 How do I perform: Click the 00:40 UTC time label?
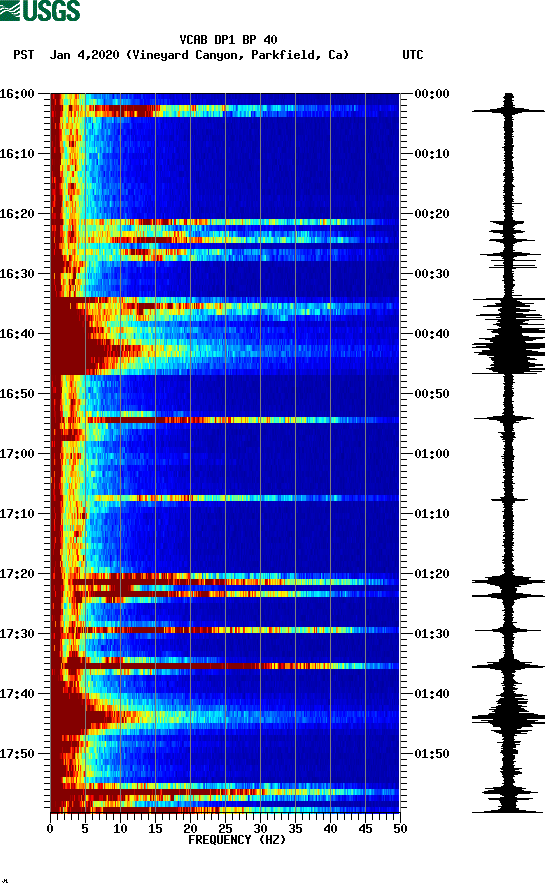pyautogui.click(x=432, y=333)
